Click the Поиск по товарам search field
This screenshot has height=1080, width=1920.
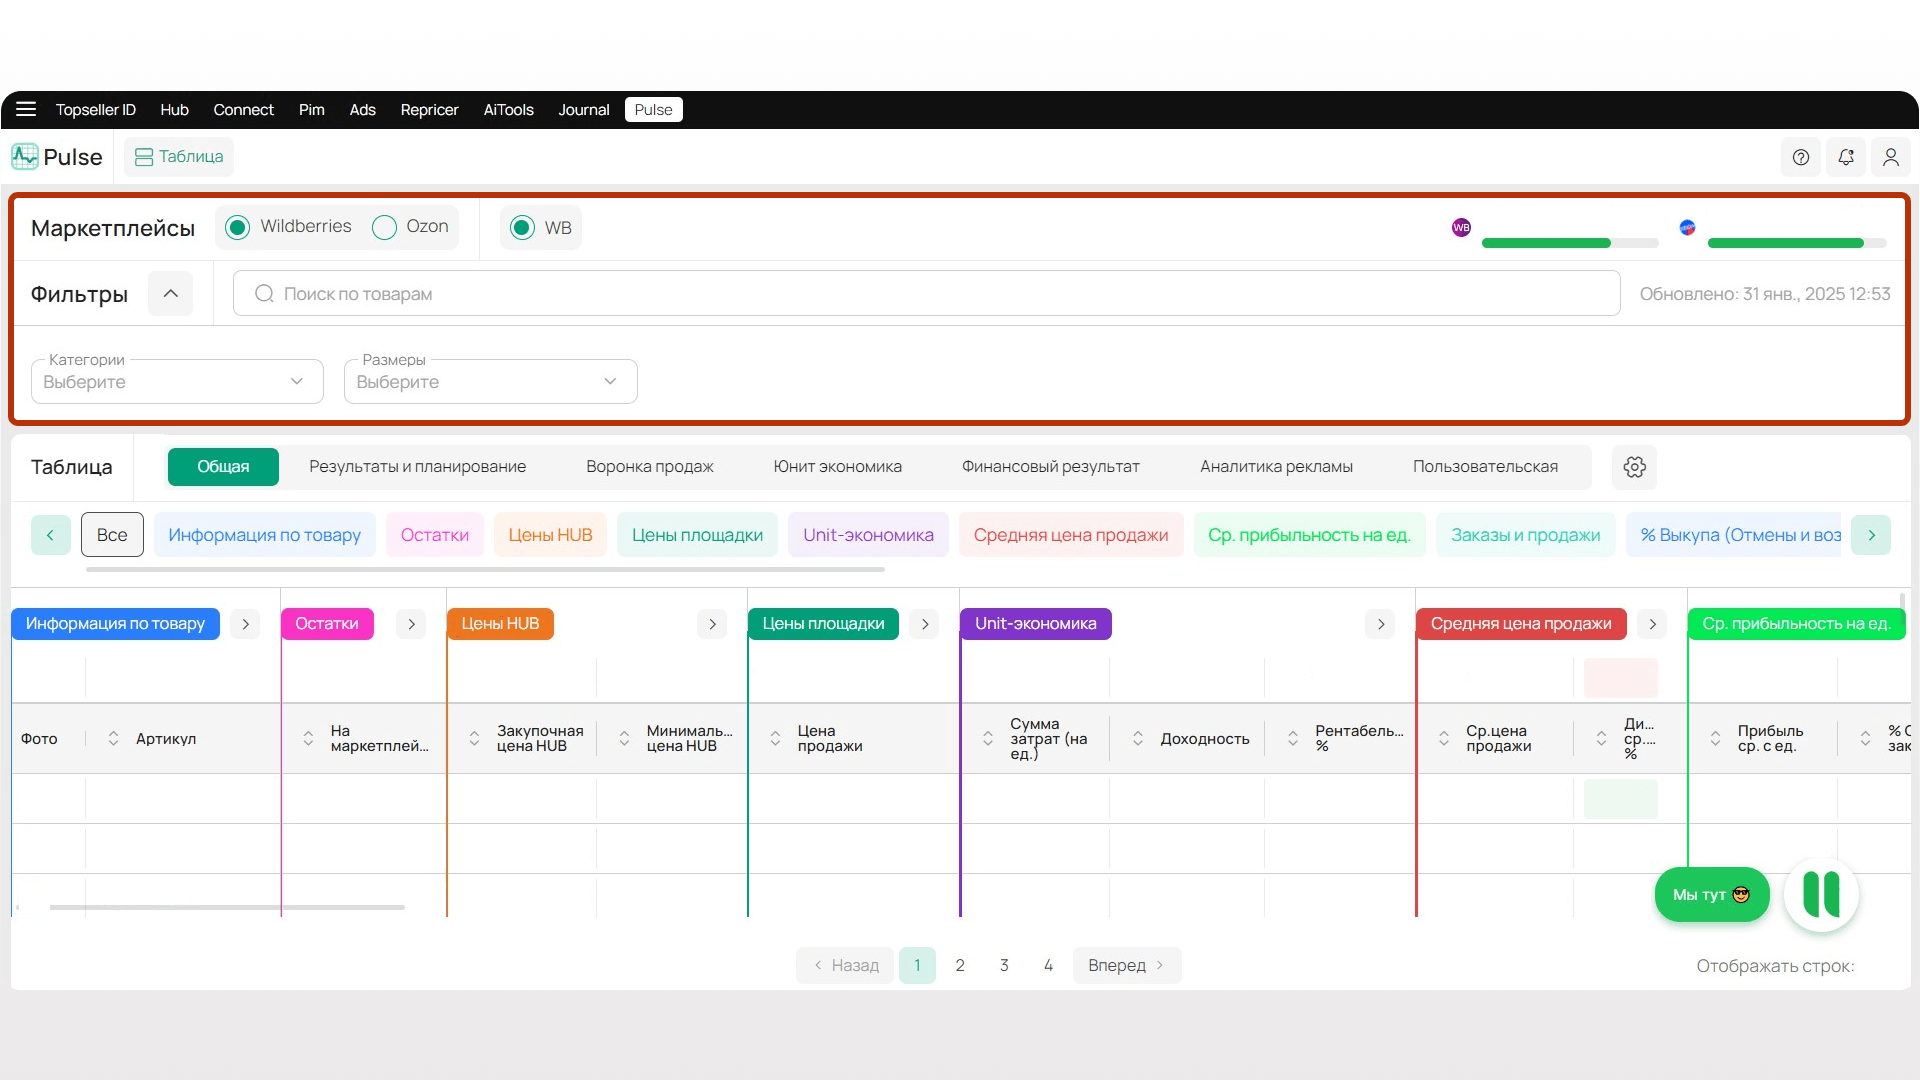tap(926, 293)
